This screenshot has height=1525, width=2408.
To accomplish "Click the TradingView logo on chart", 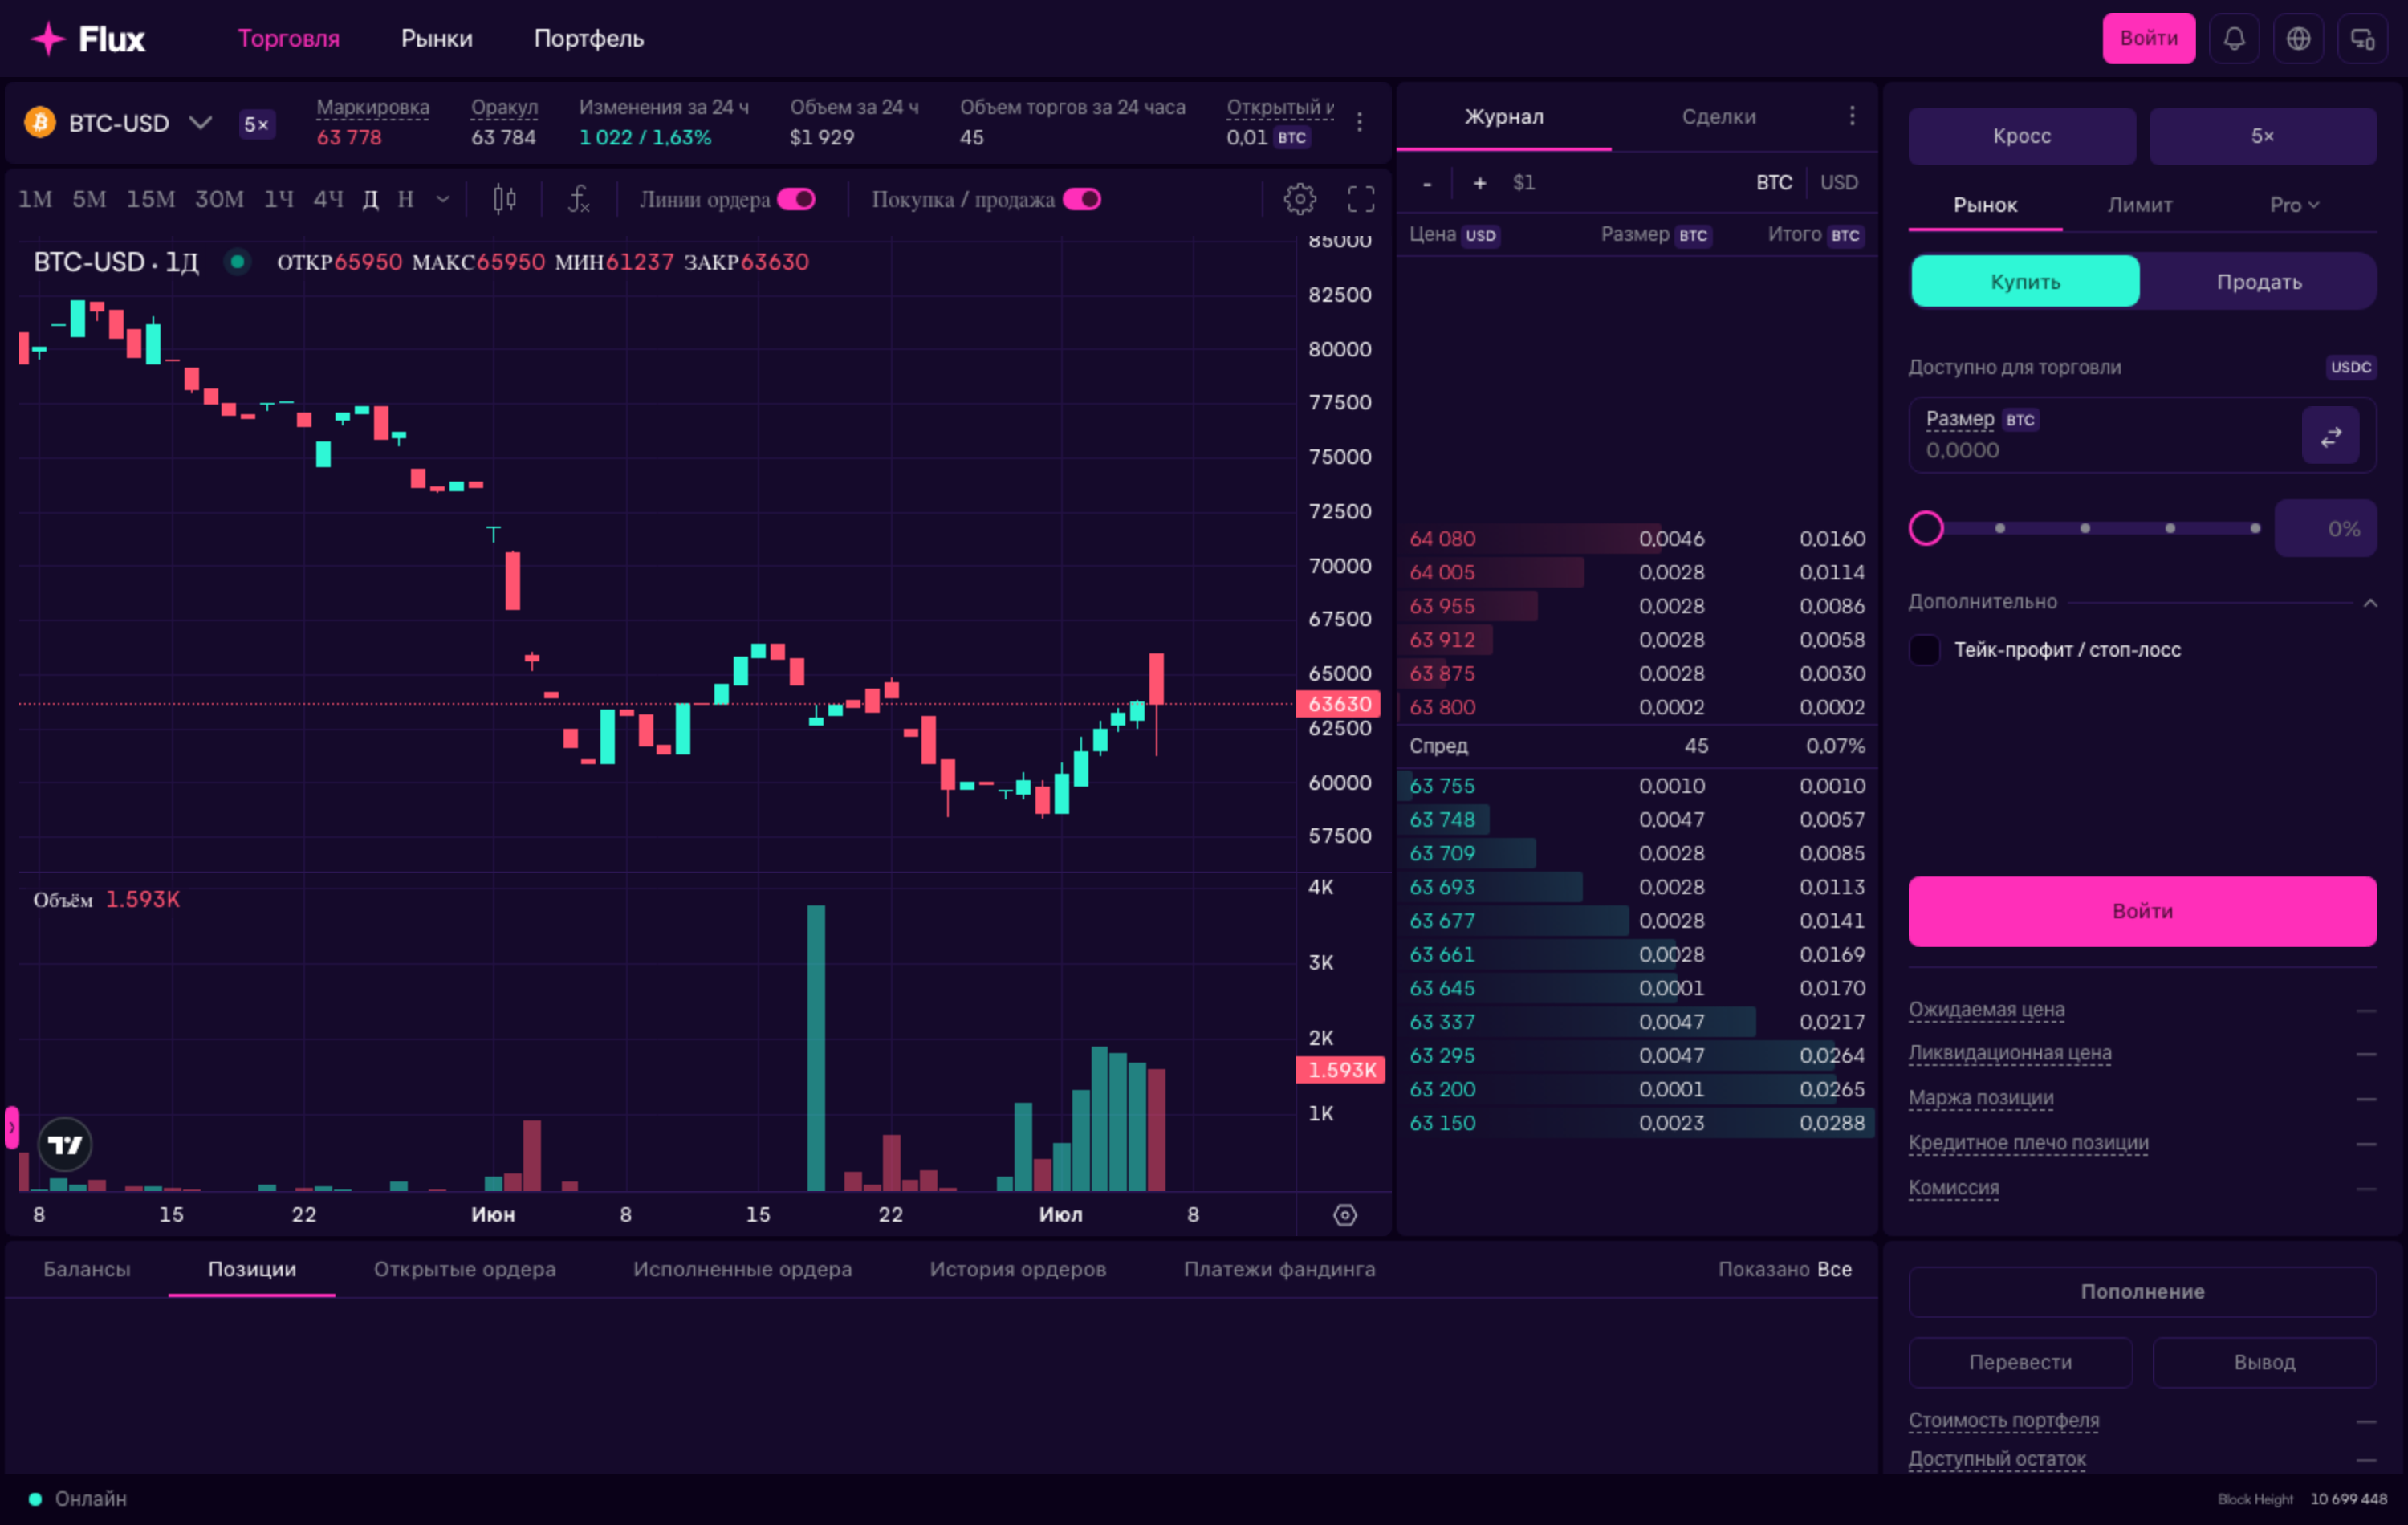I will click(65, 1144).
